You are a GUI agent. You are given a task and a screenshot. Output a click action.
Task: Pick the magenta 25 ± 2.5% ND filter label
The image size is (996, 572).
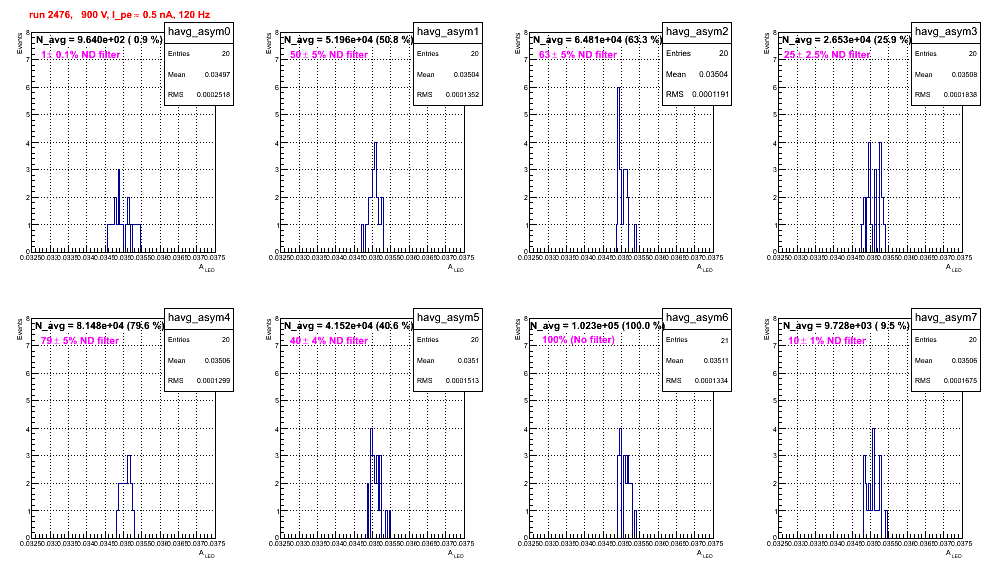827,55
